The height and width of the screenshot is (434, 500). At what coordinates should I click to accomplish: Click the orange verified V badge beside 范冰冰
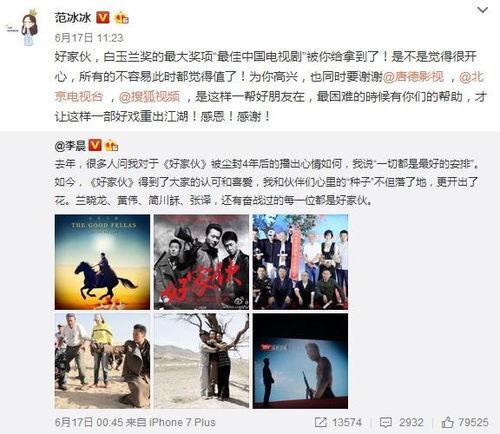point(103,17)
